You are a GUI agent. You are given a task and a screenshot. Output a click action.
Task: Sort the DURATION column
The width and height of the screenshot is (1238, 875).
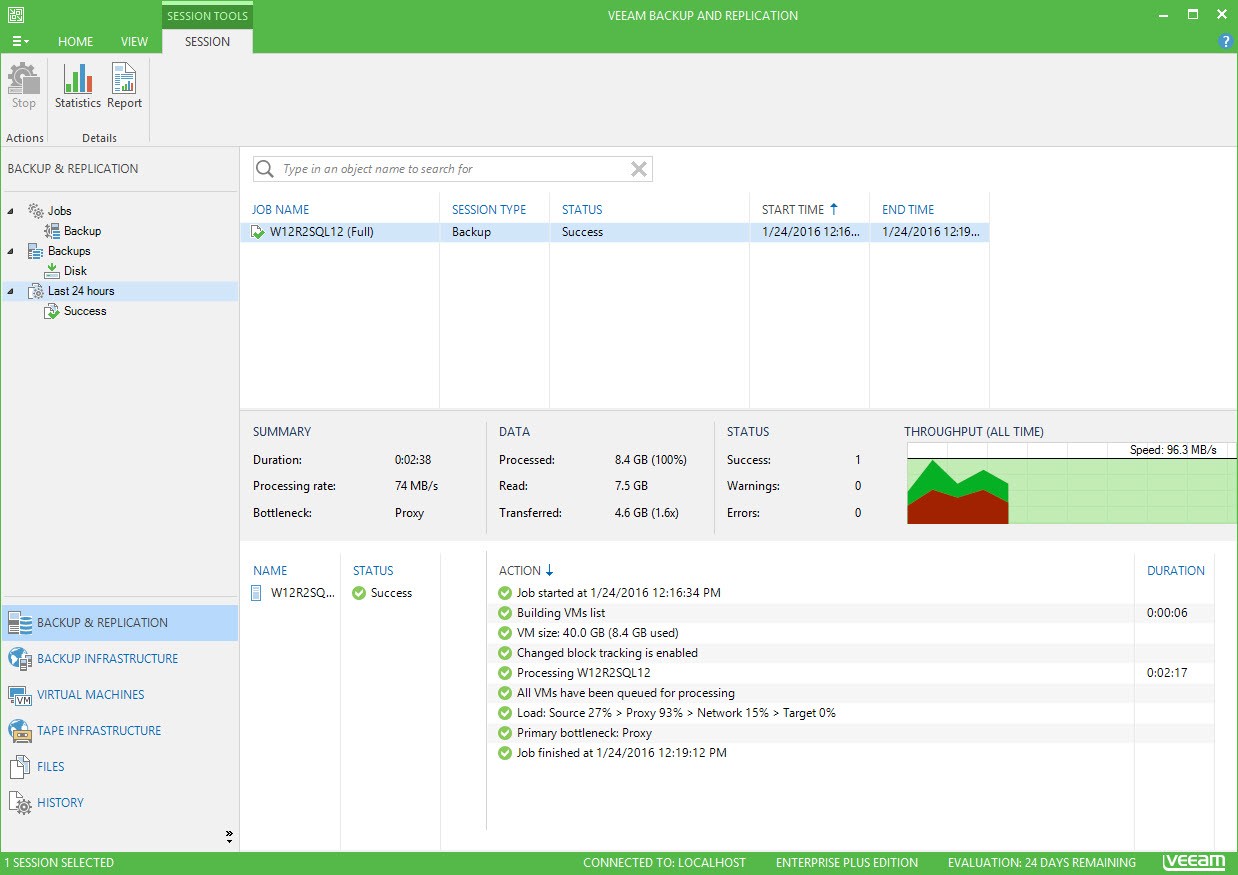coord(1175,571)
